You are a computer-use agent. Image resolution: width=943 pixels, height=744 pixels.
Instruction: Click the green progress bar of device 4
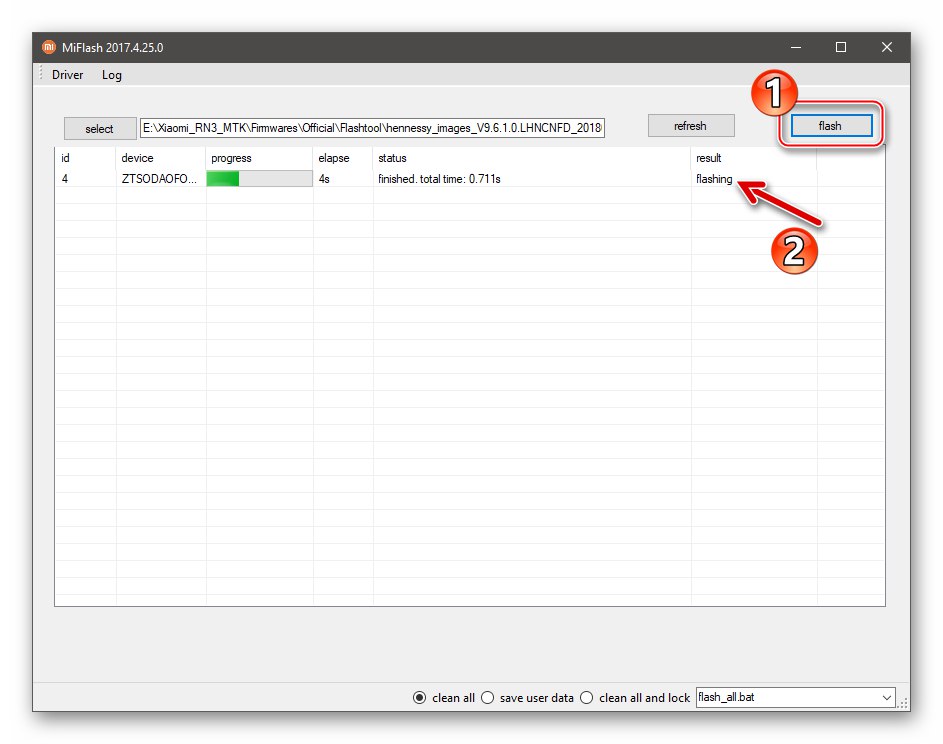(x=259, y=179)
